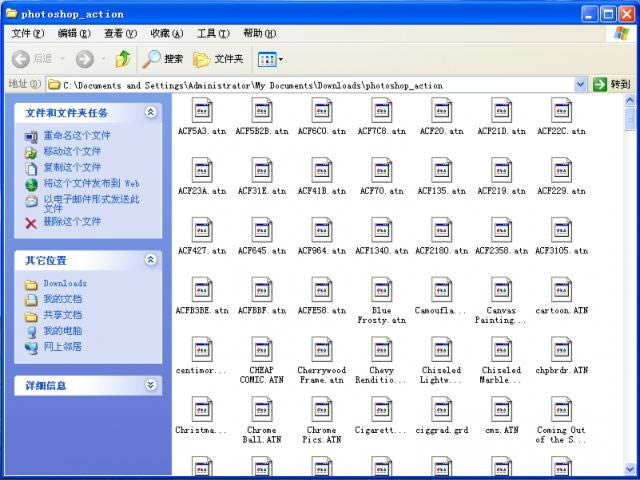Viewport: 640px width, 480px height.
Task: Select the ACF1340.atn file icon
Action: [x=382, y=230]
